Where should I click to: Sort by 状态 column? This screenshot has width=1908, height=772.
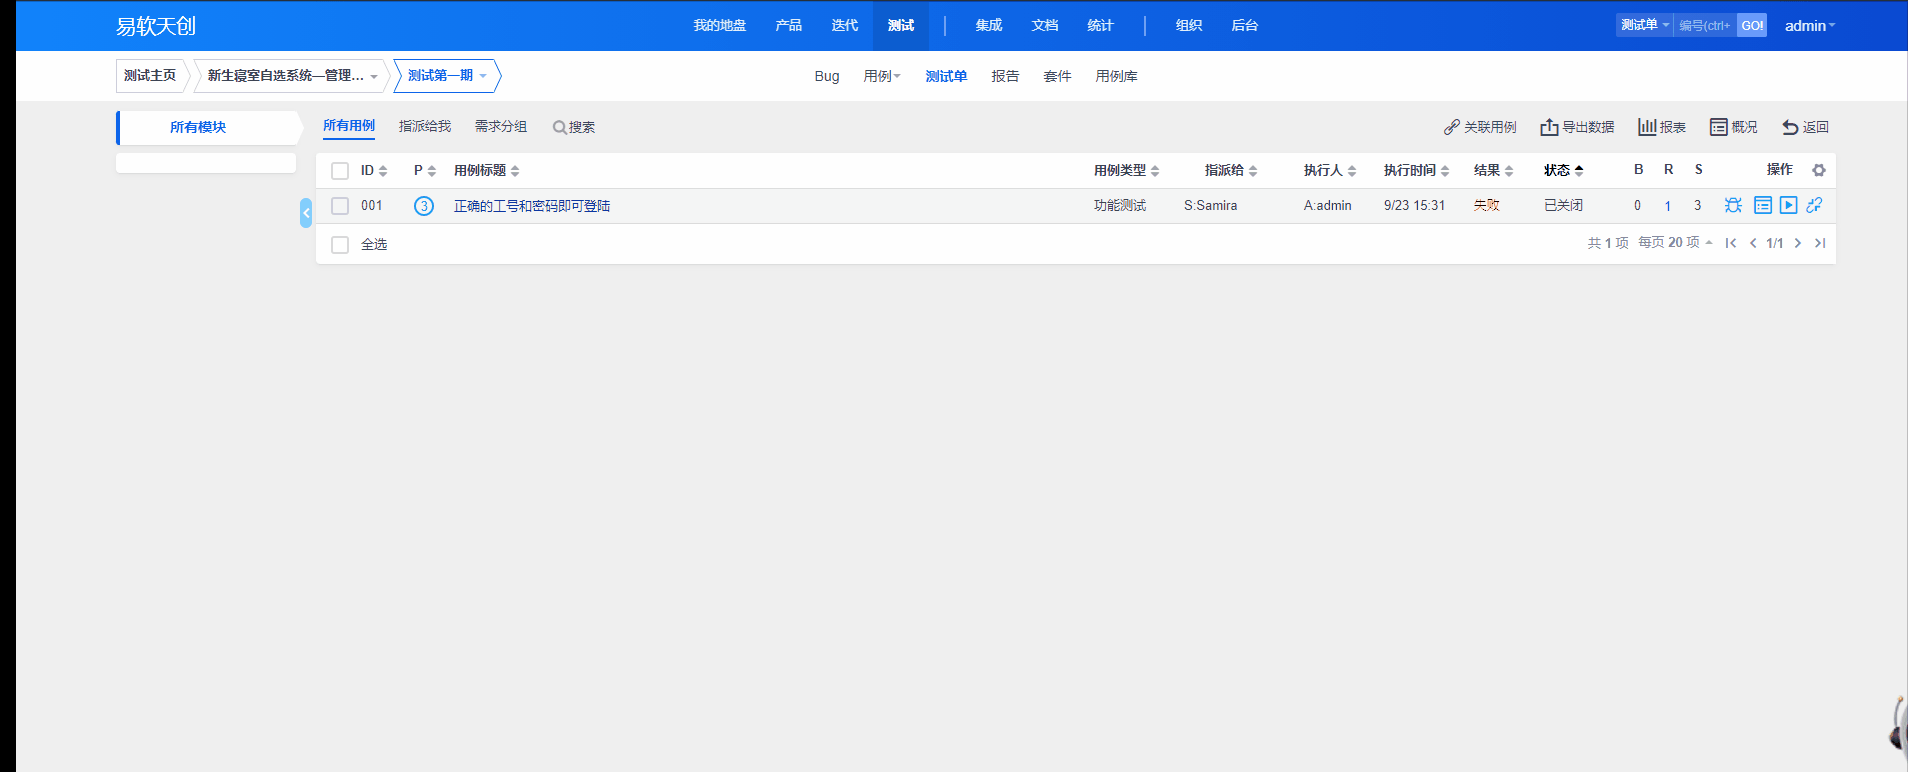click(1564, 171)
